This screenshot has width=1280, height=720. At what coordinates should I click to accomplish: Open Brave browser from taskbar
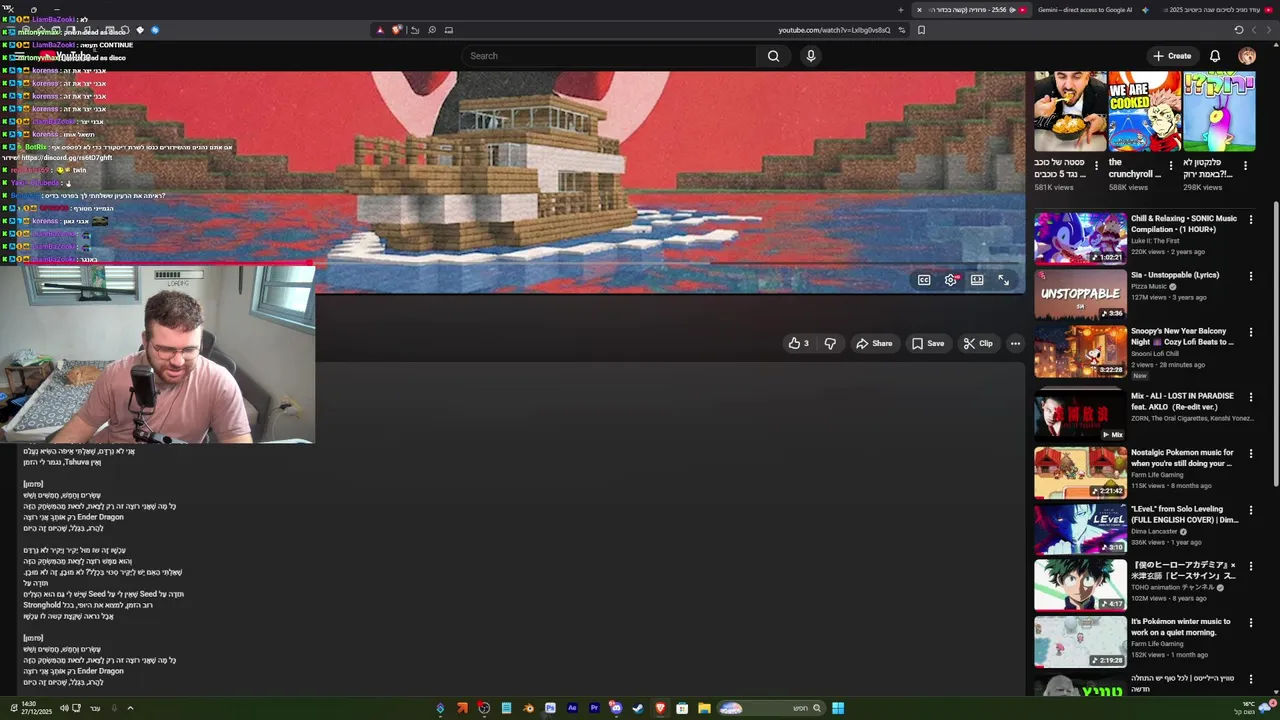point(660,708)
